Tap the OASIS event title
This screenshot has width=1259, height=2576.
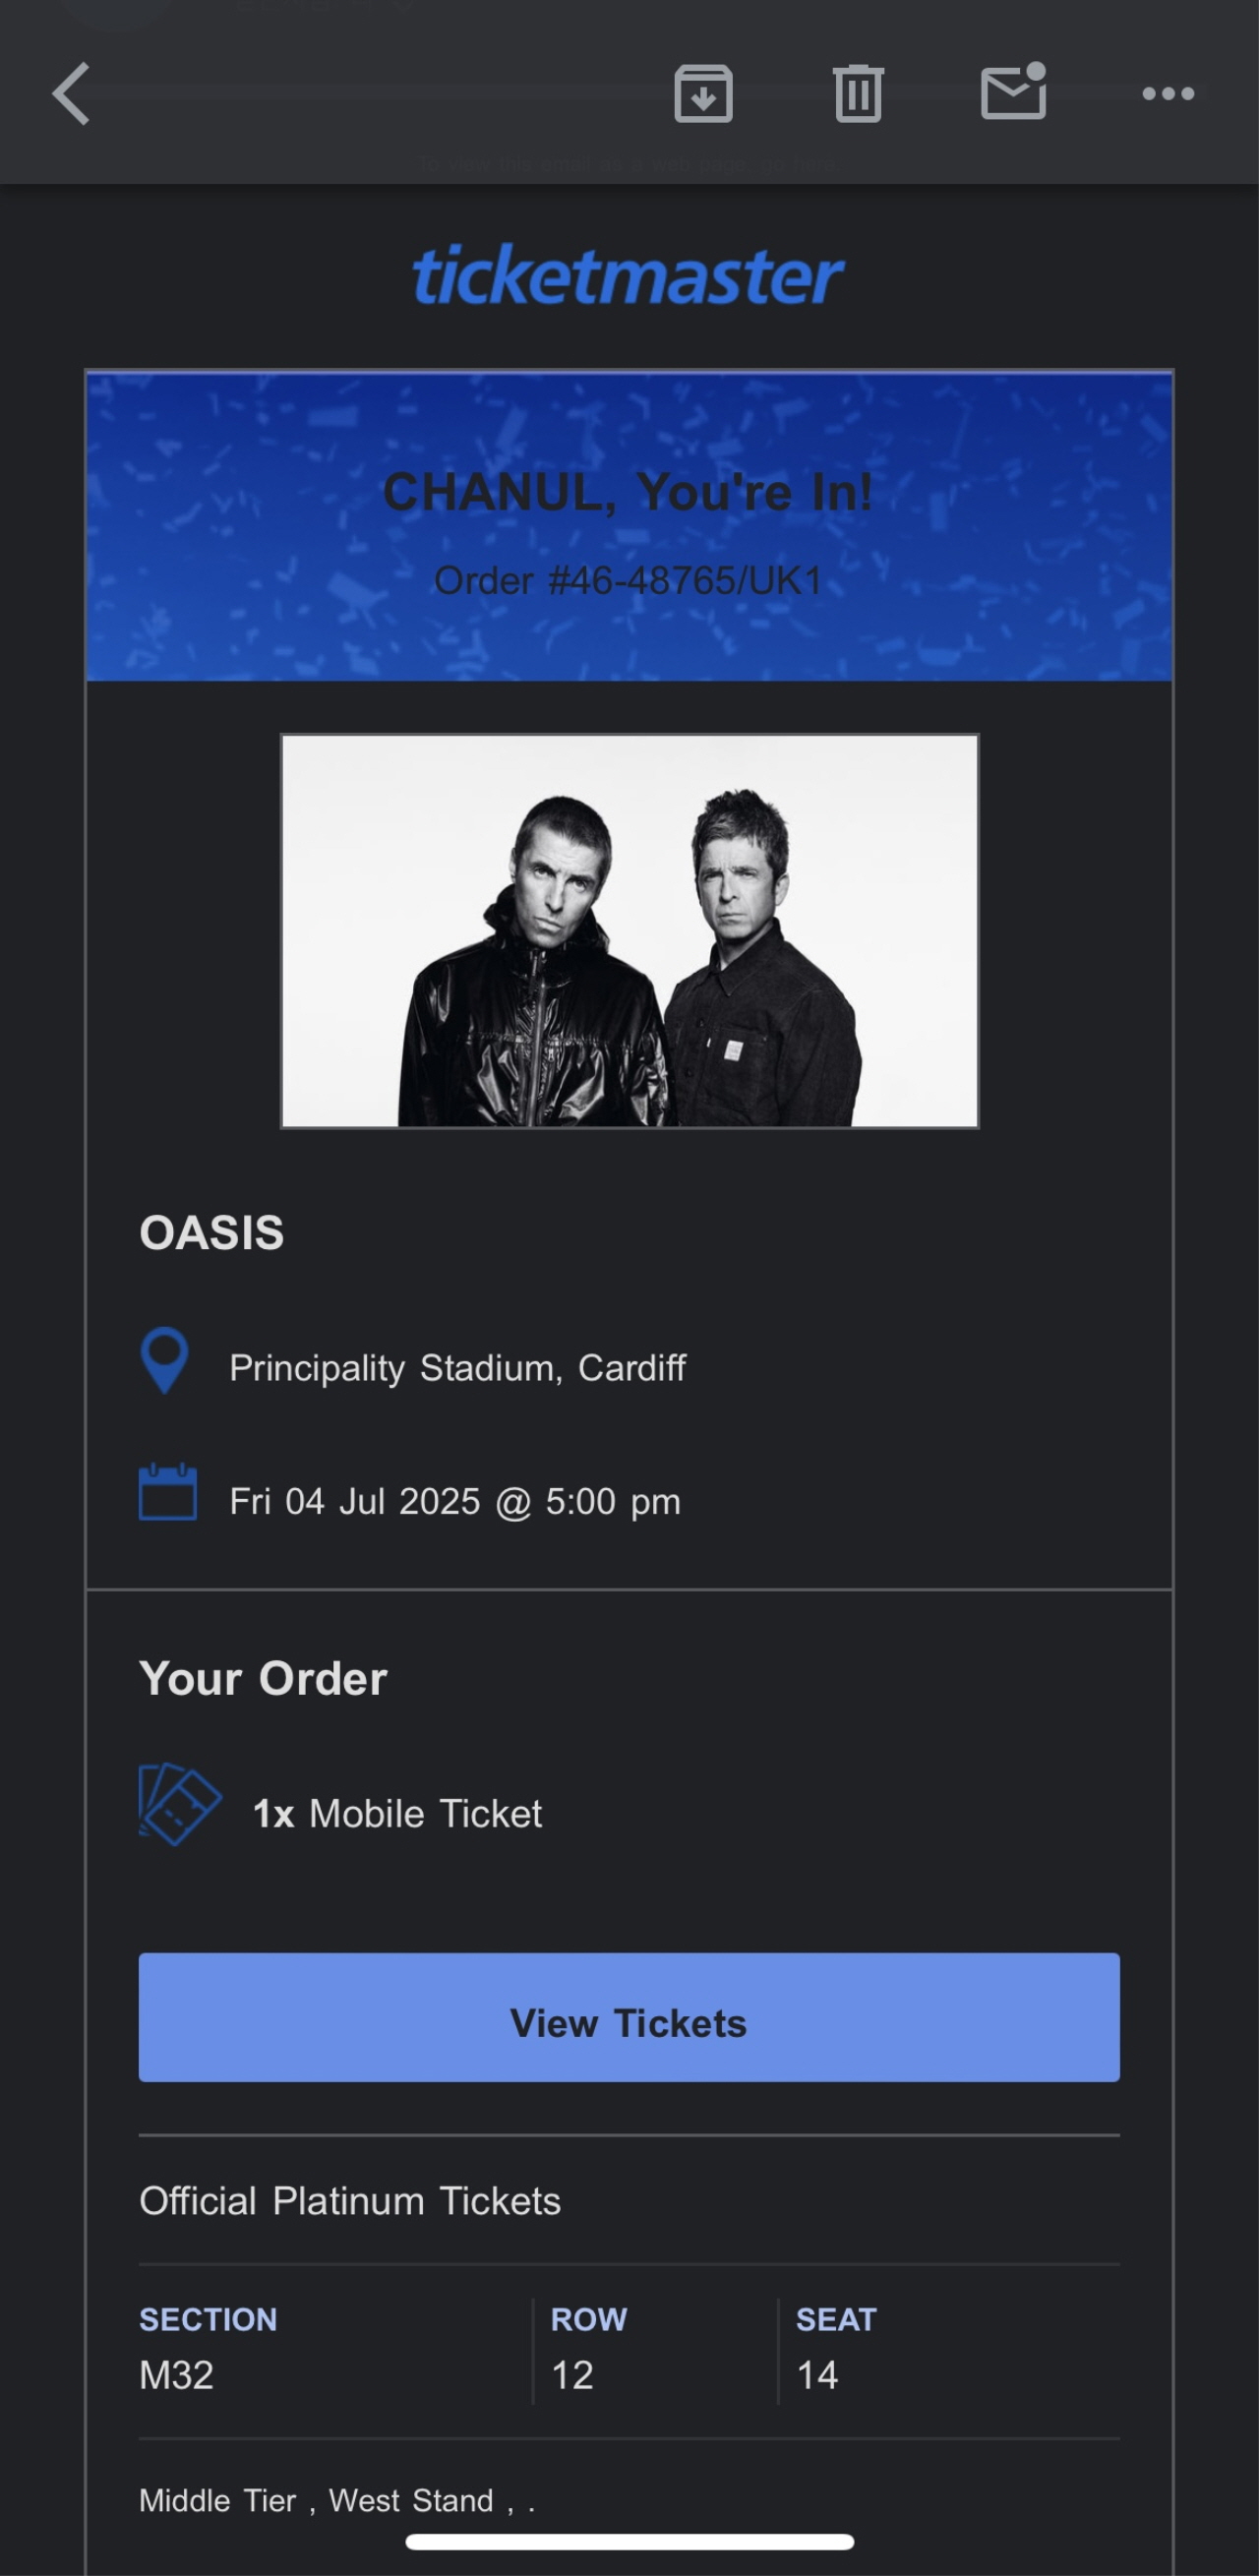[212, 1233]
